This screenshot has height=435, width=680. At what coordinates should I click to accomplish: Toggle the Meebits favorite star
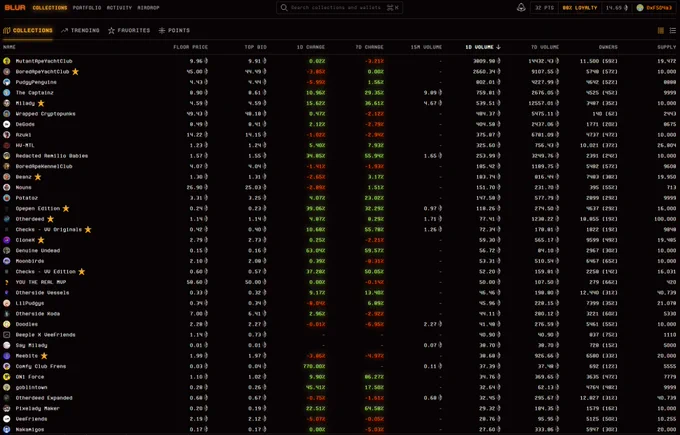pyautogui.click(x=44, y=356)
